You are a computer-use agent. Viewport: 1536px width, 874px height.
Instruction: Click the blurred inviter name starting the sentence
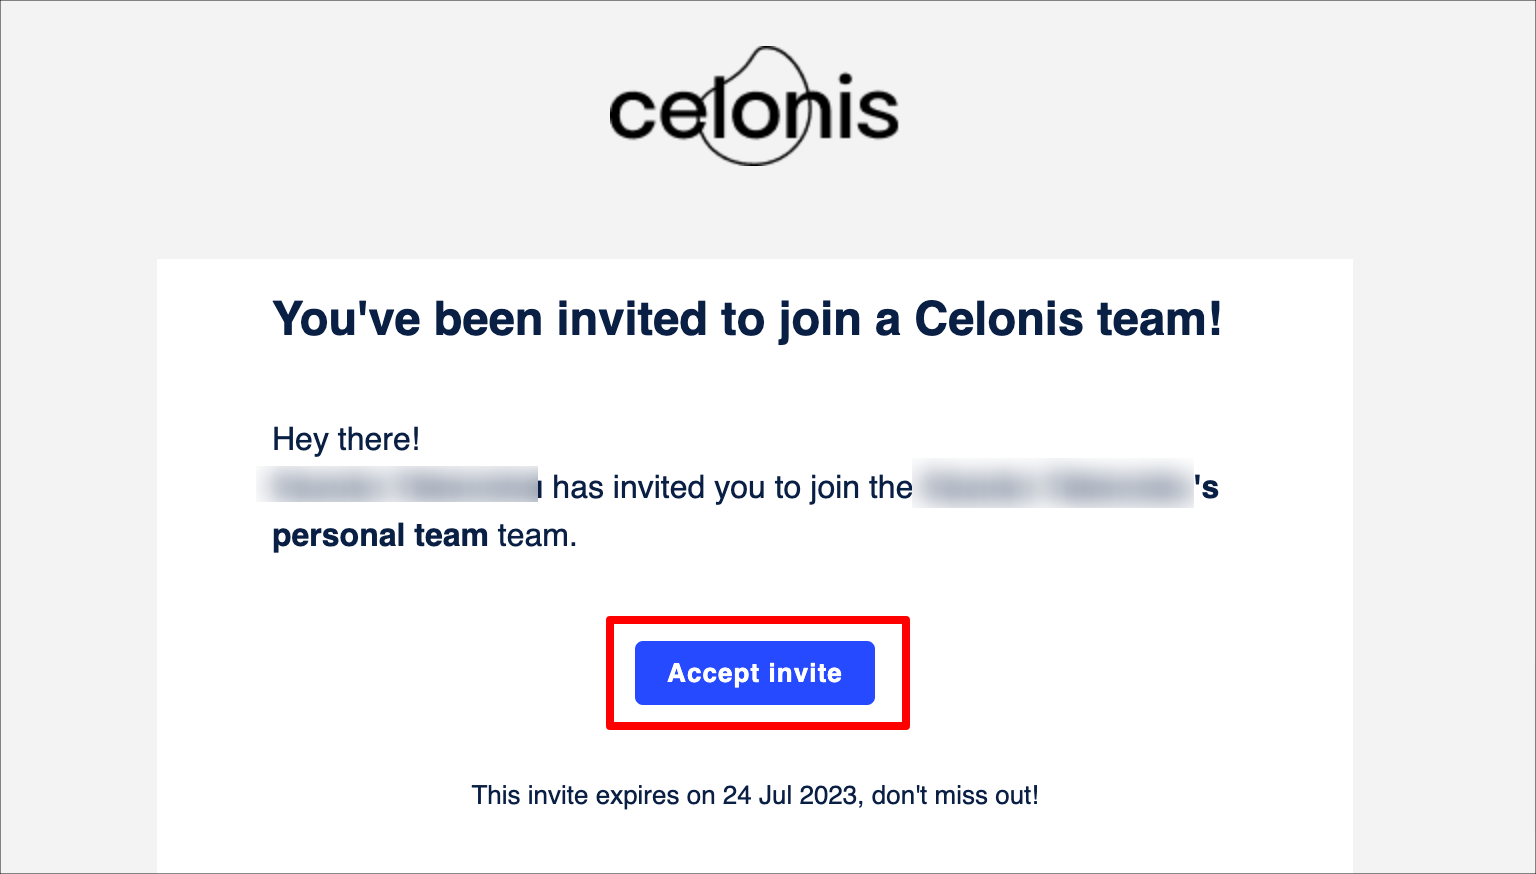(400, 486)
